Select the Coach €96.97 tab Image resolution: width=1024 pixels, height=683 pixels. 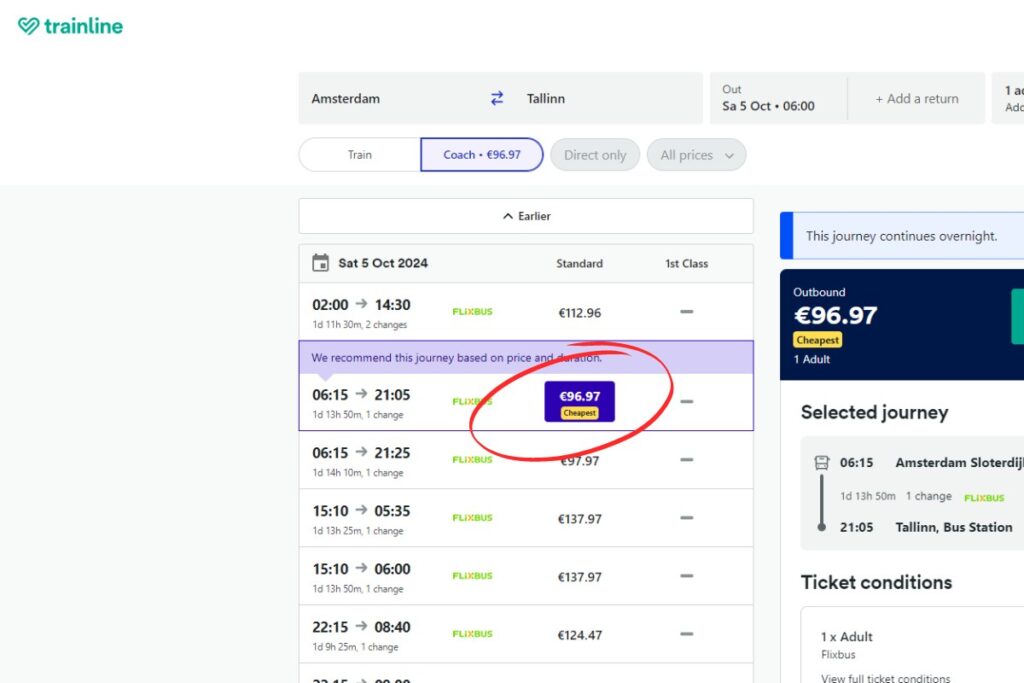[482, 155]
